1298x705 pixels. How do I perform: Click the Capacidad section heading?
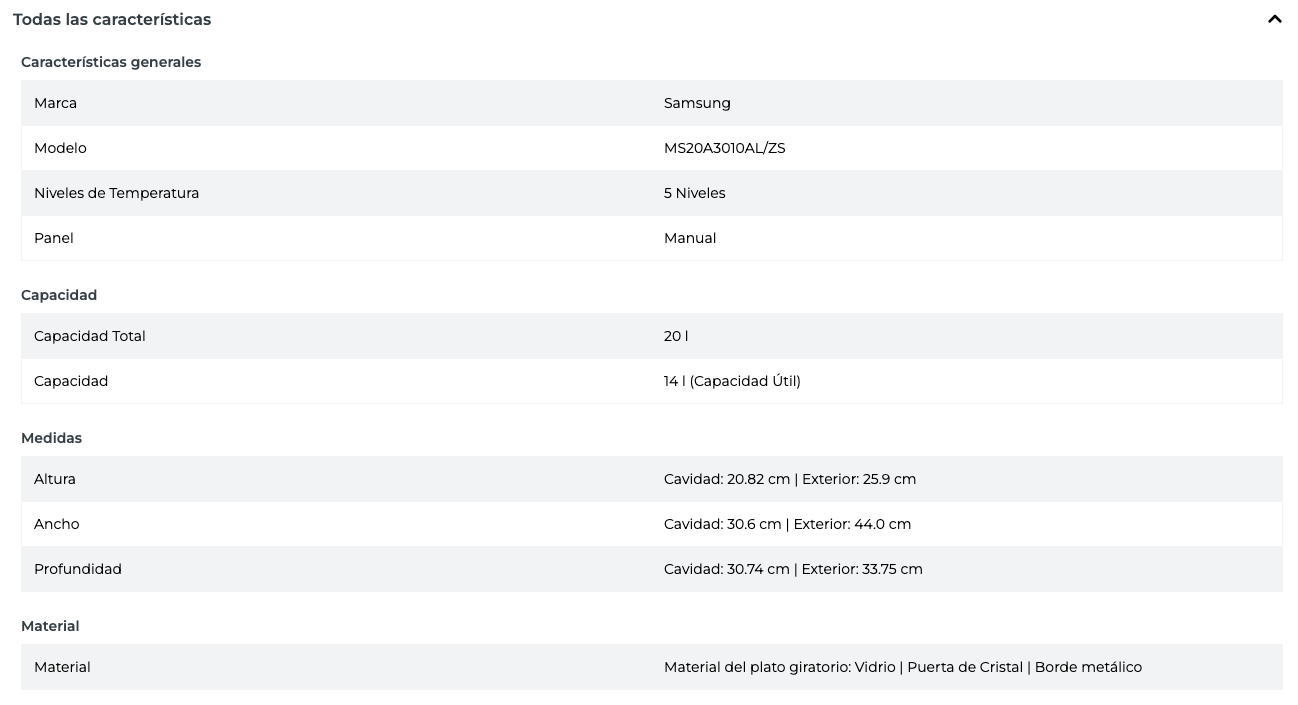pos(59,295)
